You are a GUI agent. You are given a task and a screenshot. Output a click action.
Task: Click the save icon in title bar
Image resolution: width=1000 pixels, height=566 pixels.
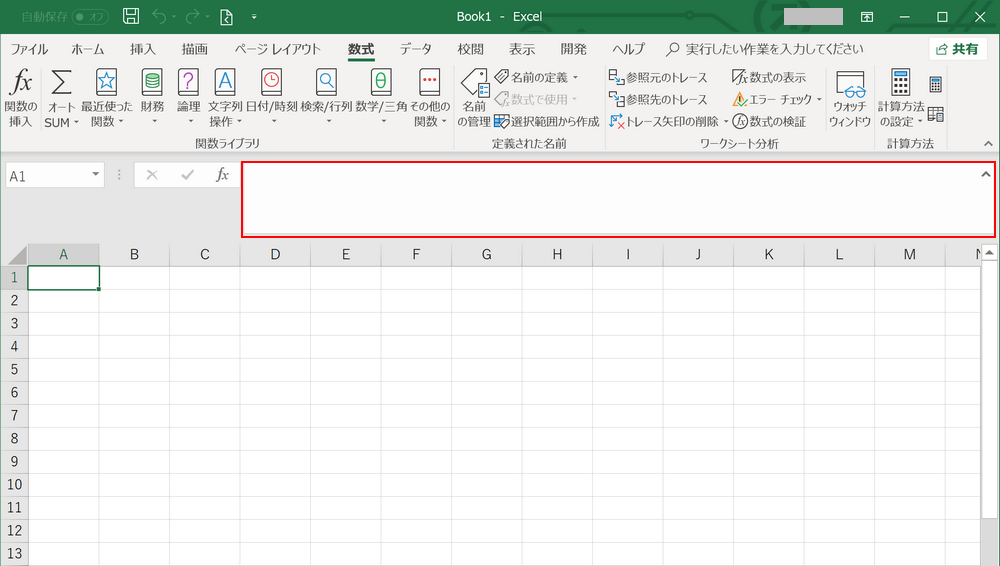[x=130, y=16]
